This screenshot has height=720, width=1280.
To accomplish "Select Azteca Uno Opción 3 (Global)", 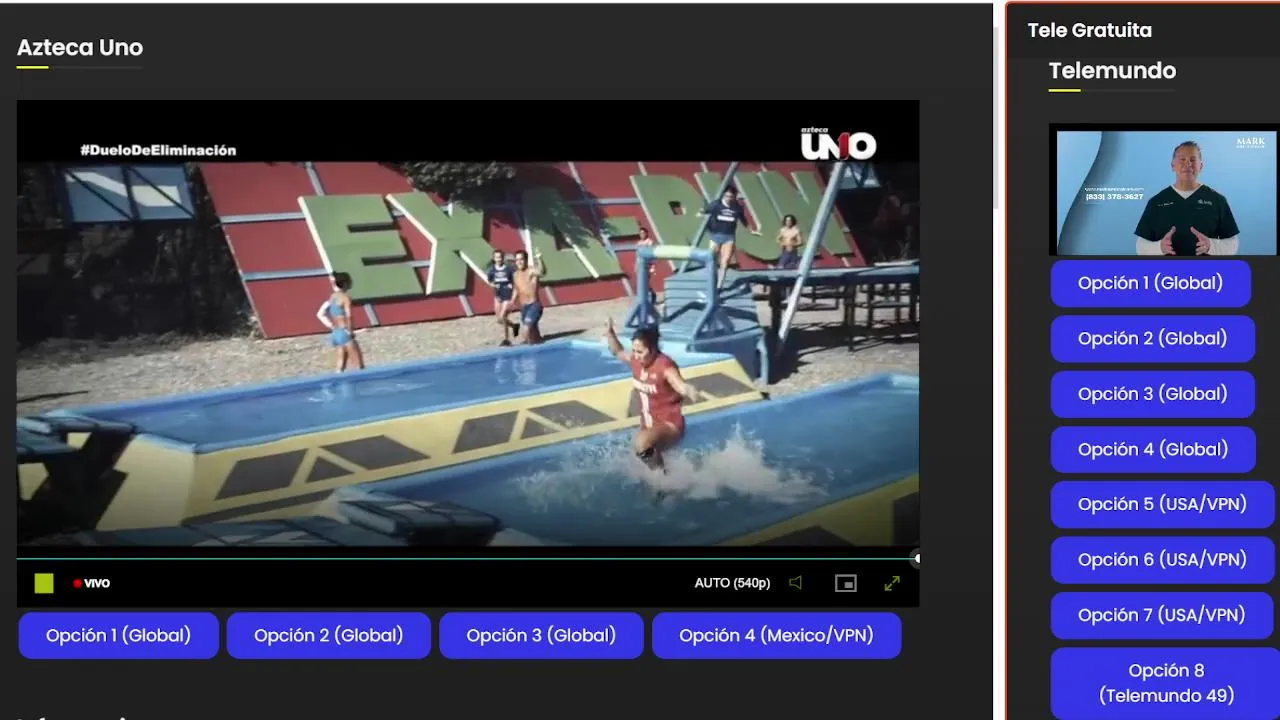I will tap(541, 635).
